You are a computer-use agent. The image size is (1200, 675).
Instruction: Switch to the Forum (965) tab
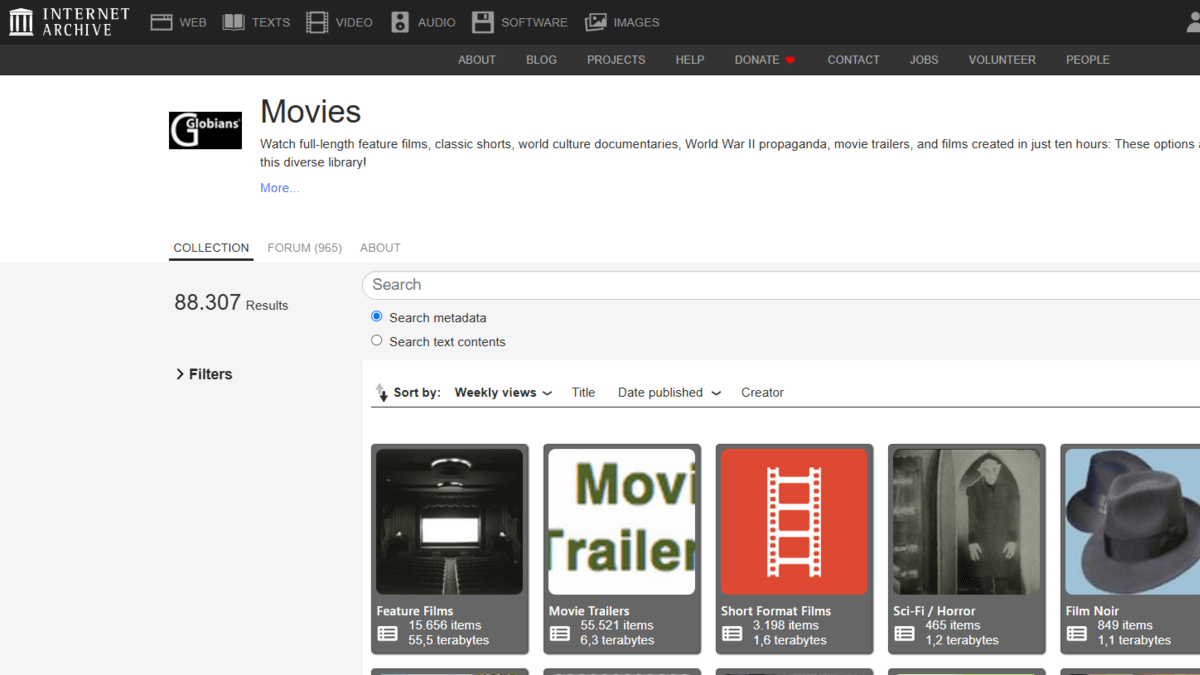click(x=304, y=248)
